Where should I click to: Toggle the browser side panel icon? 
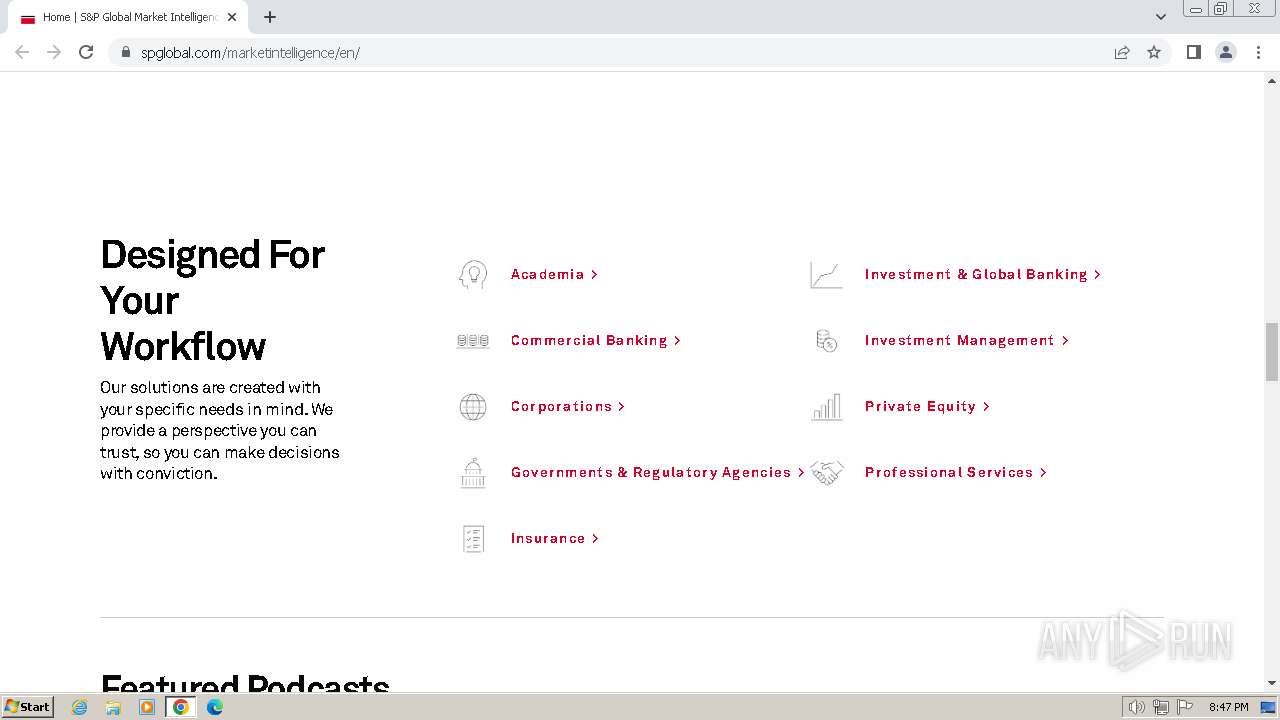point(1193,52)
